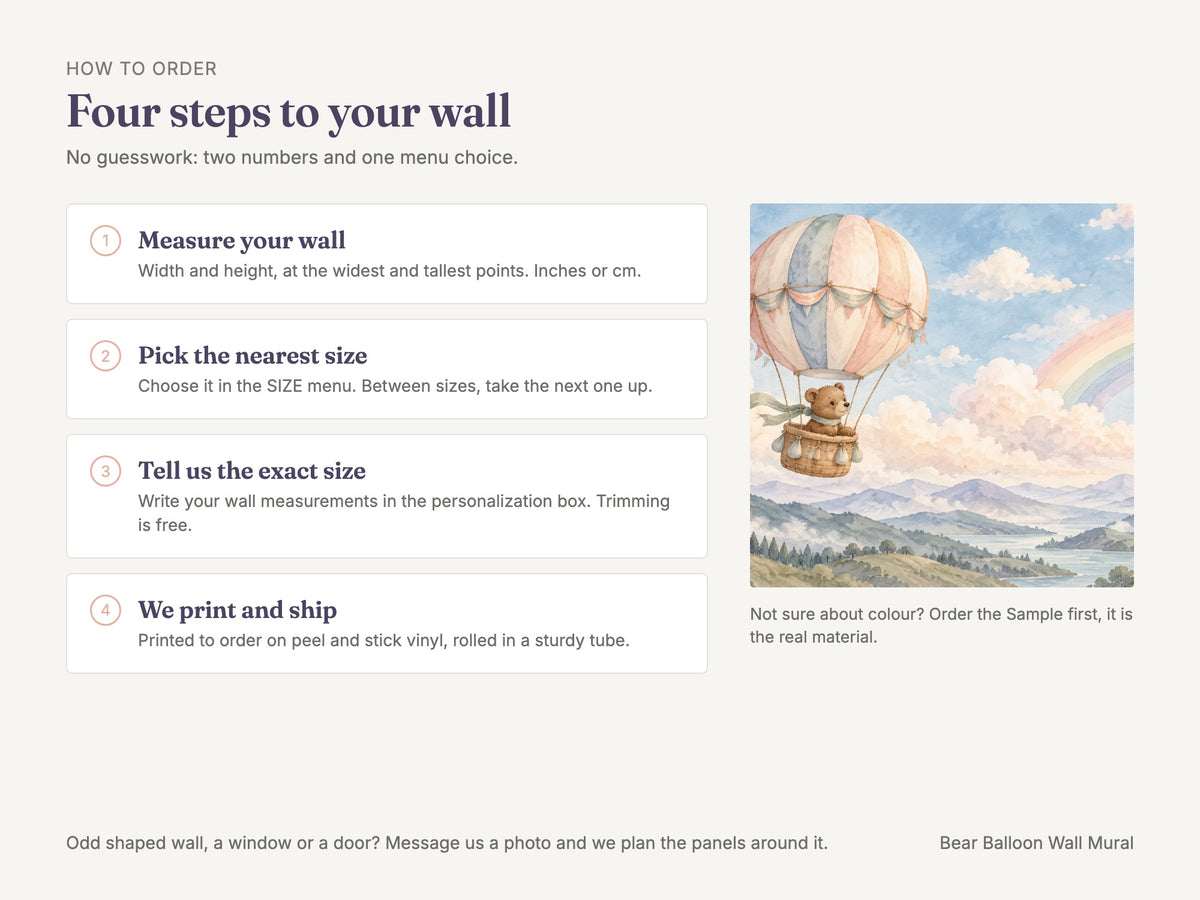This screenshot has height=900, width=1200.
Task: Click the step 4 circled number icon
Action: [105, 610]
